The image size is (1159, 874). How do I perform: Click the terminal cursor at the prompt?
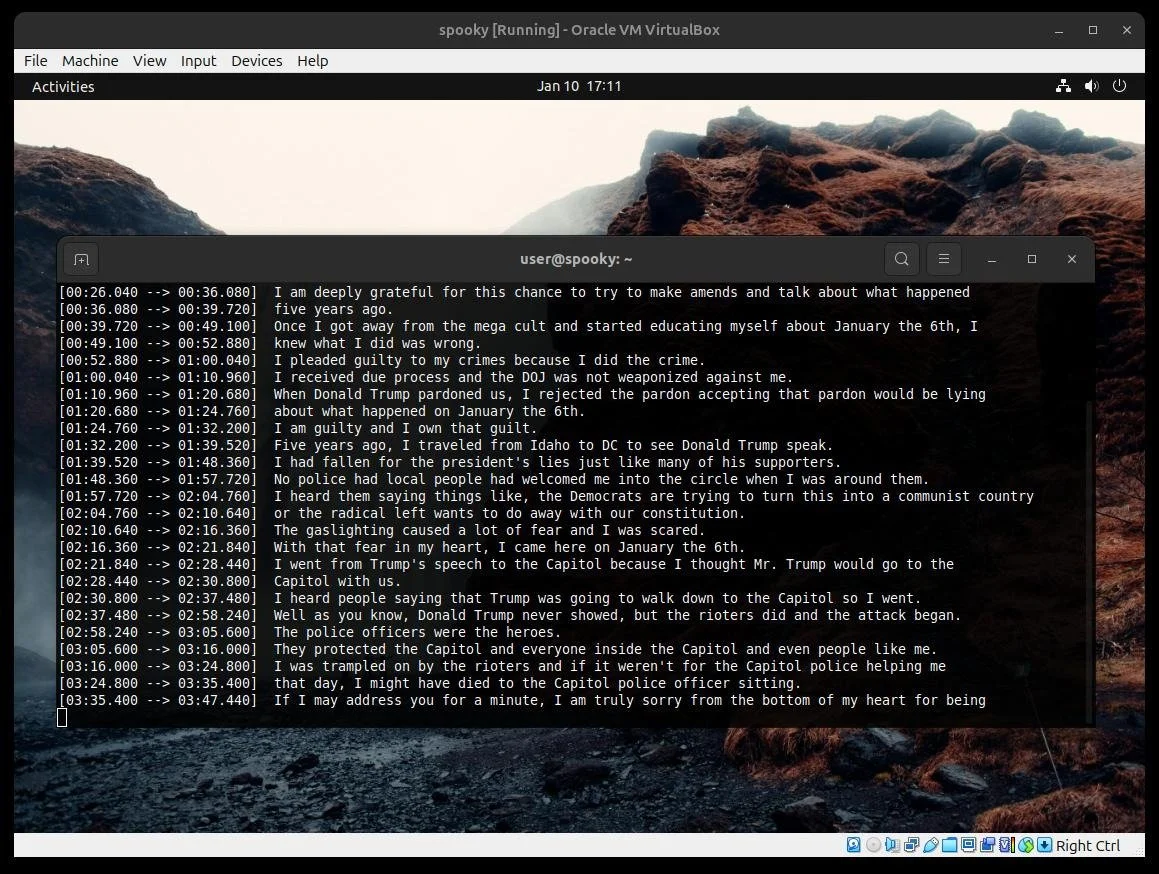tap(62, 717)
